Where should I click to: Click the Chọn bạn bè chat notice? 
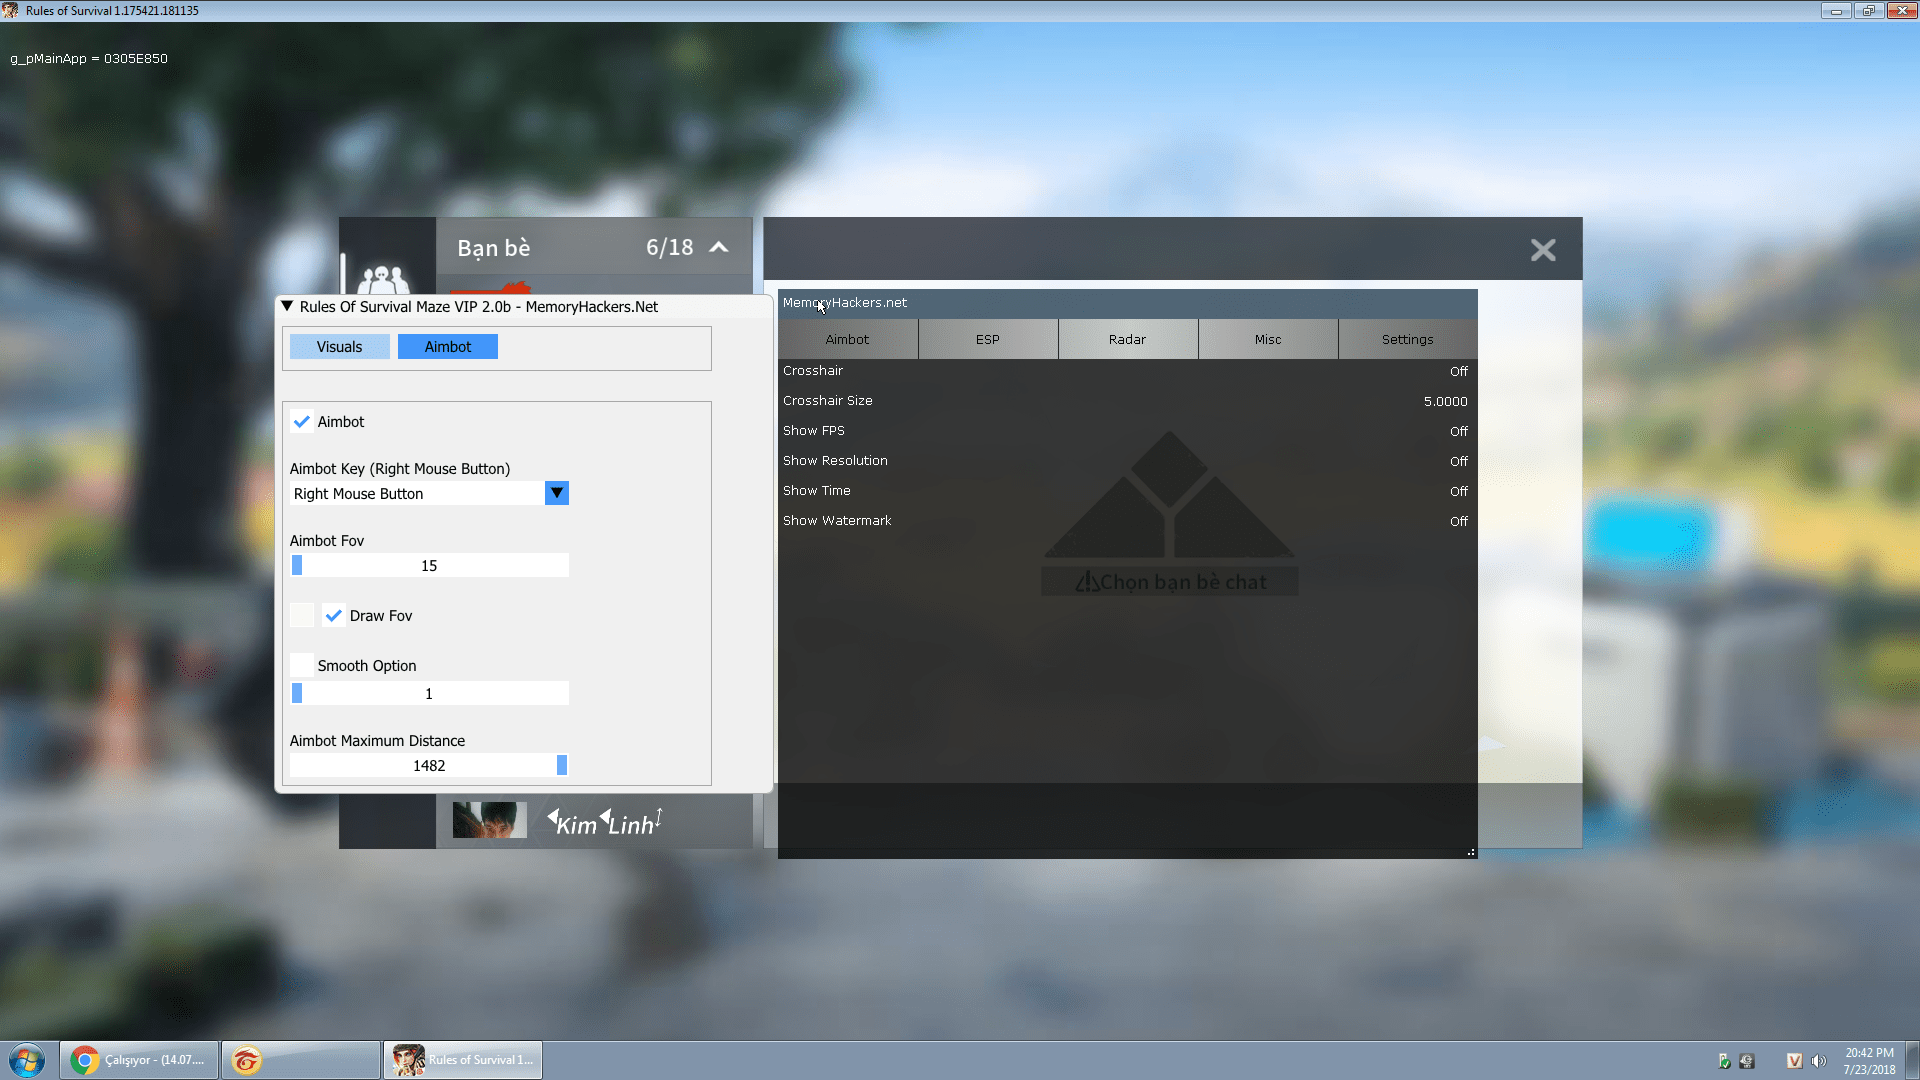coord(1170,582)
